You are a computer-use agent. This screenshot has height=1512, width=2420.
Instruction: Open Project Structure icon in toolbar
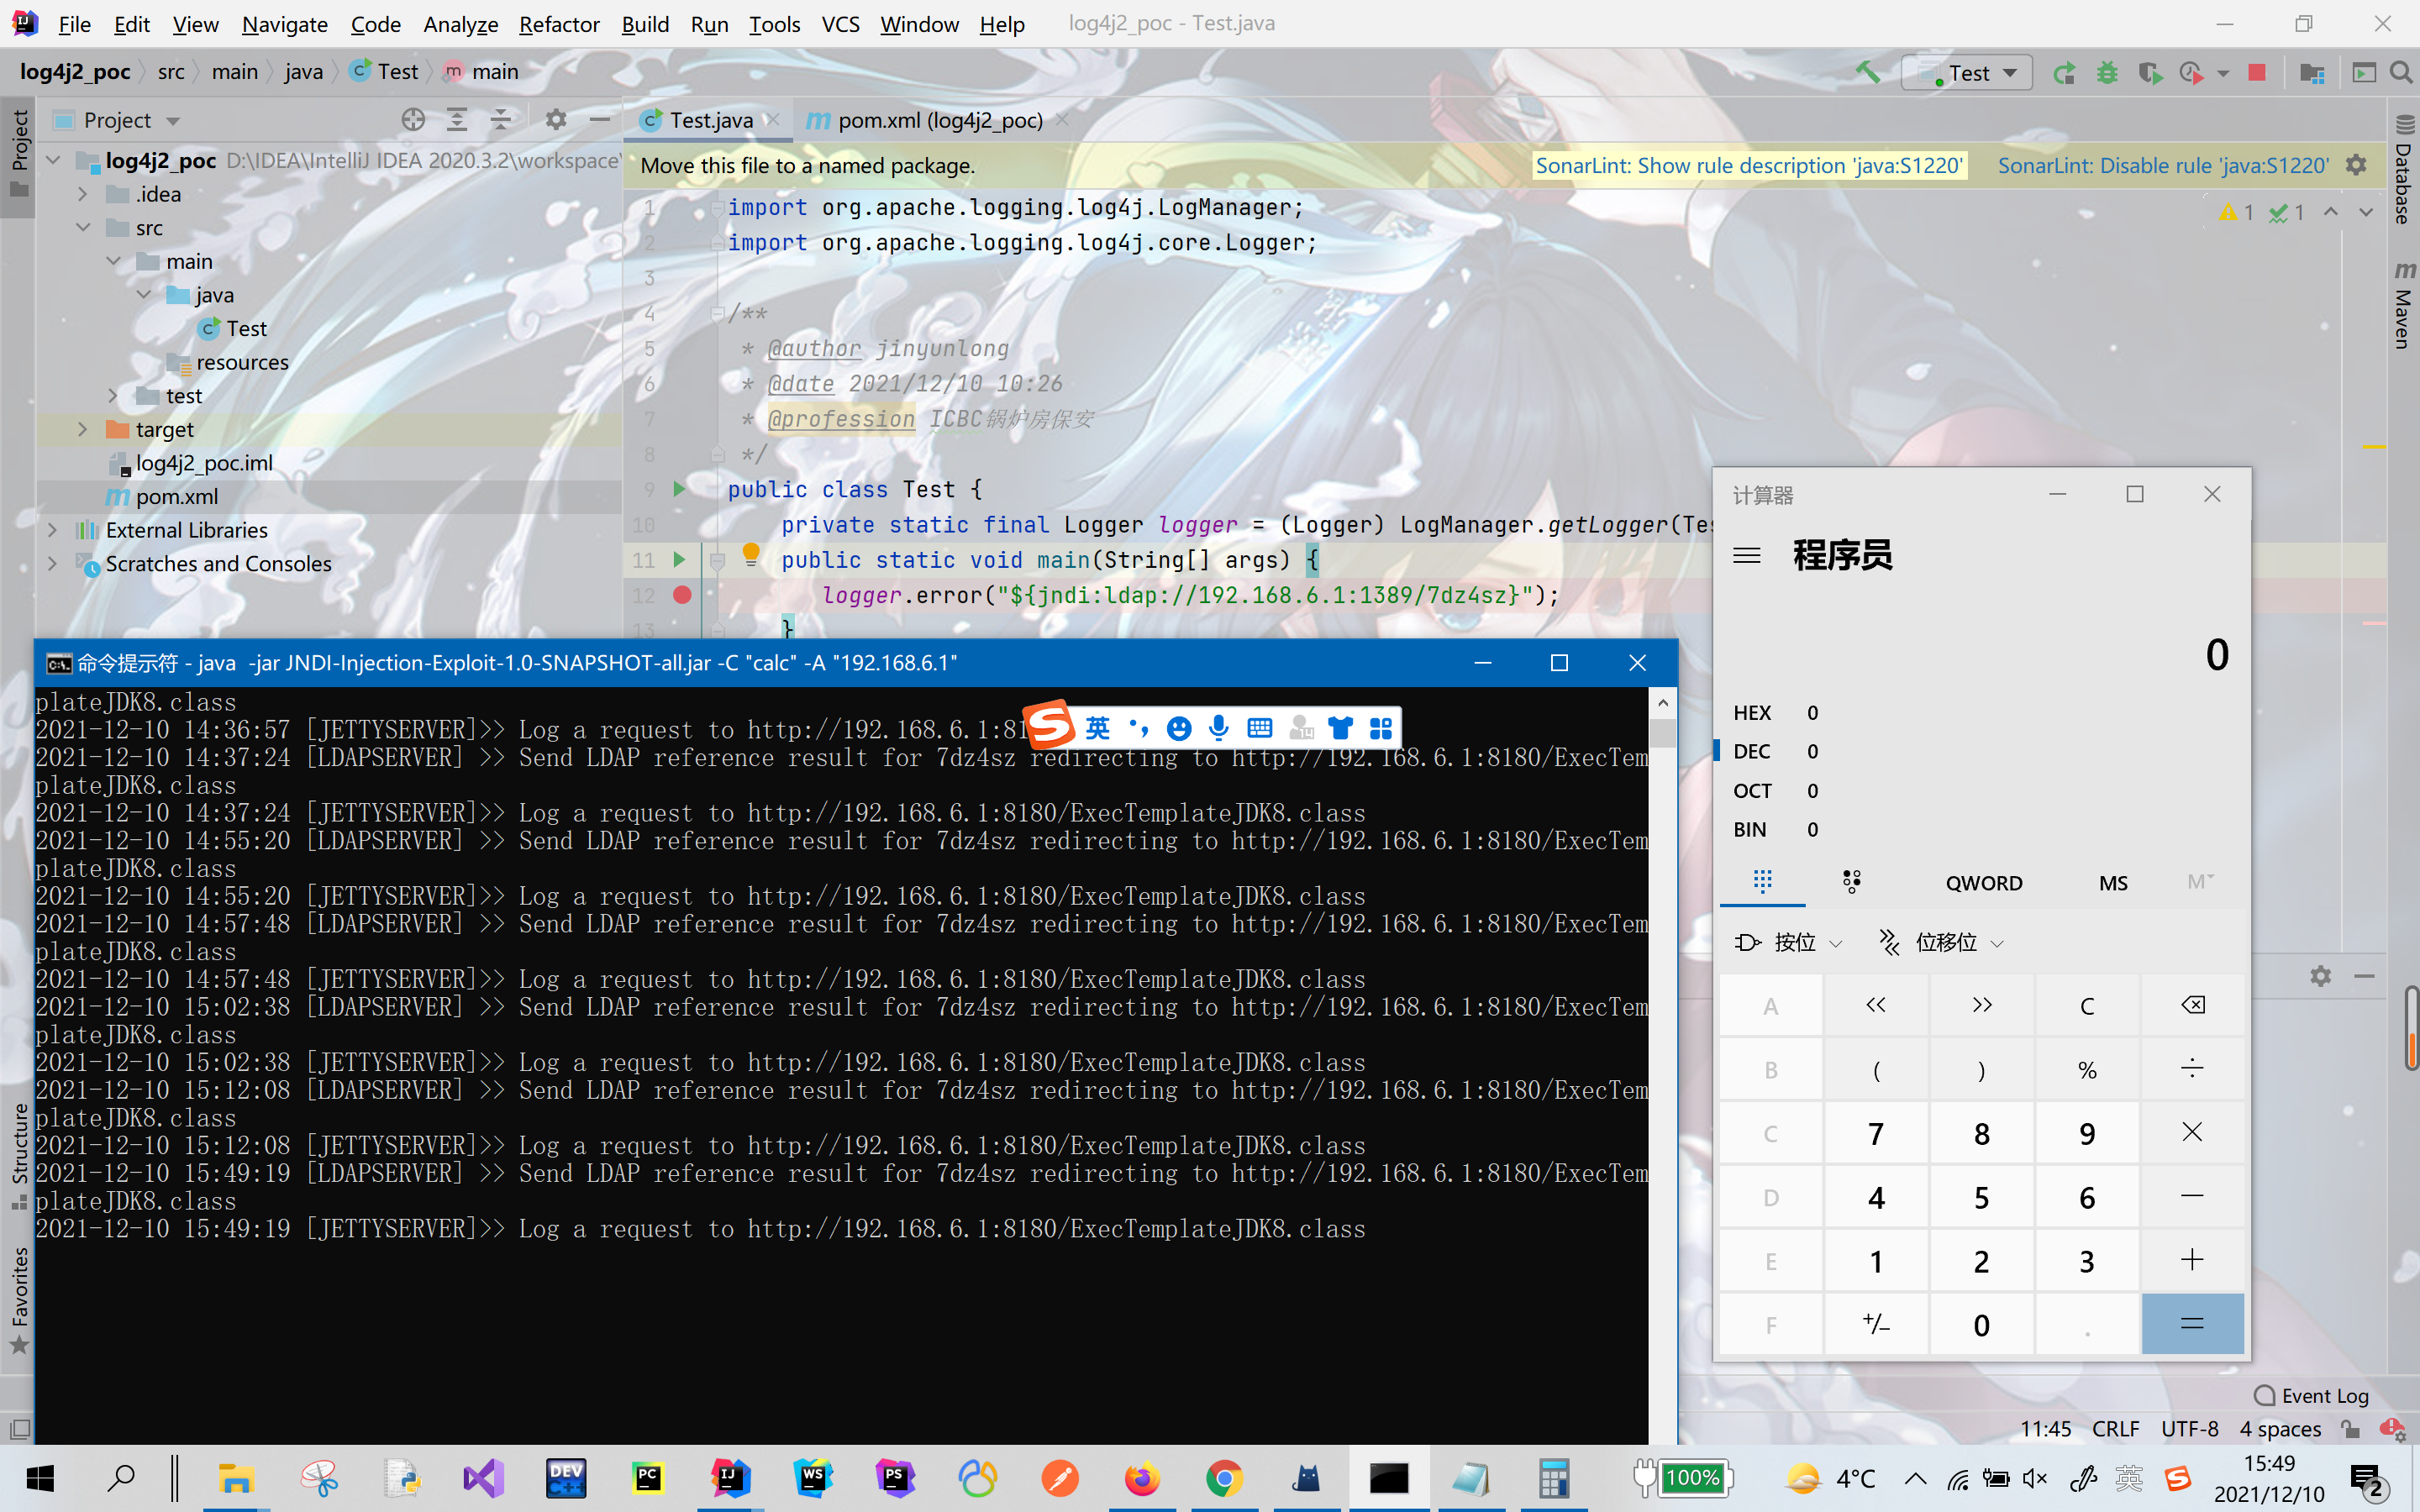click(x=2311, y=73)
